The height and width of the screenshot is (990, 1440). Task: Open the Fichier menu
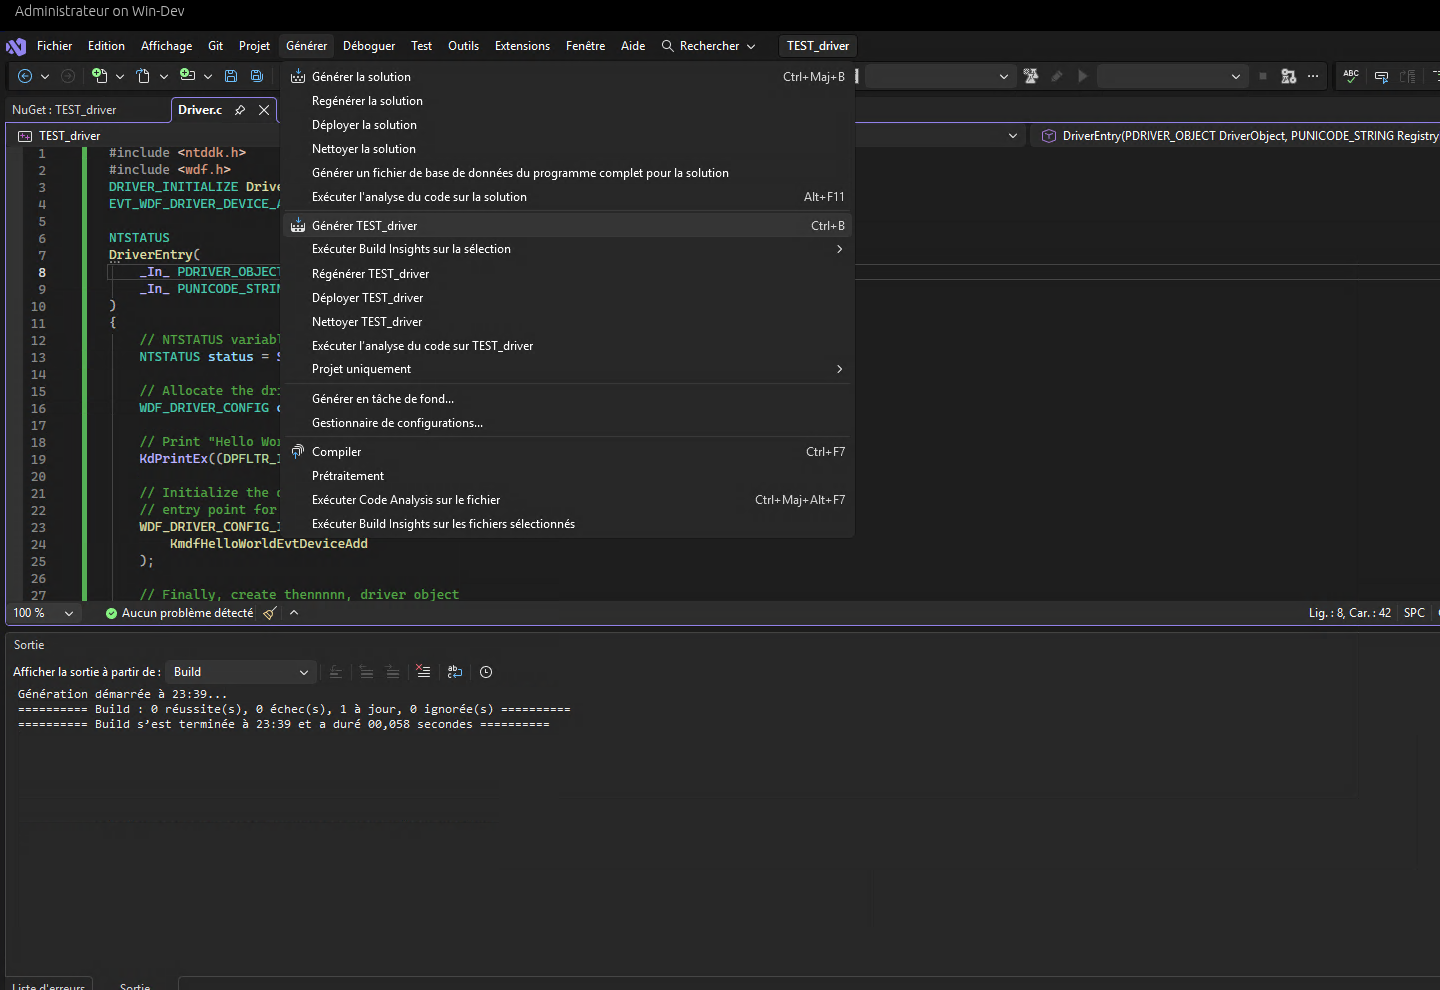click(55, 46)
